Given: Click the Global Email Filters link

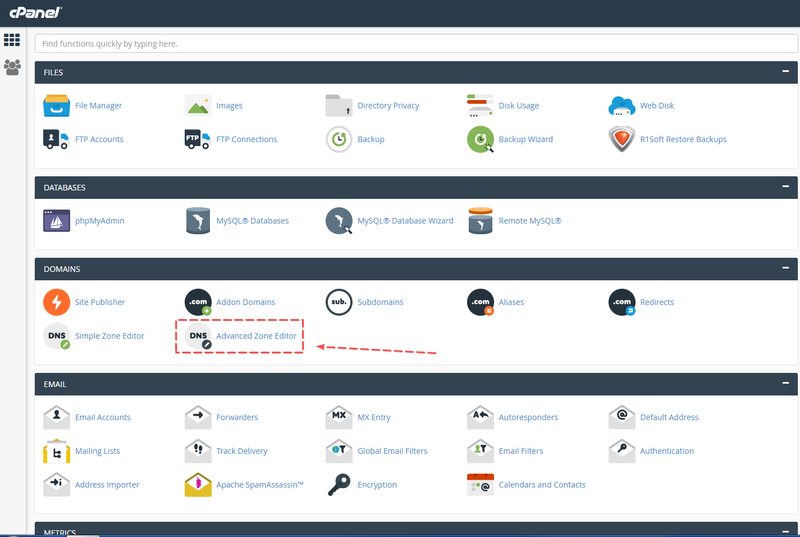Looking at the screenshot, I should pos(392,451).
